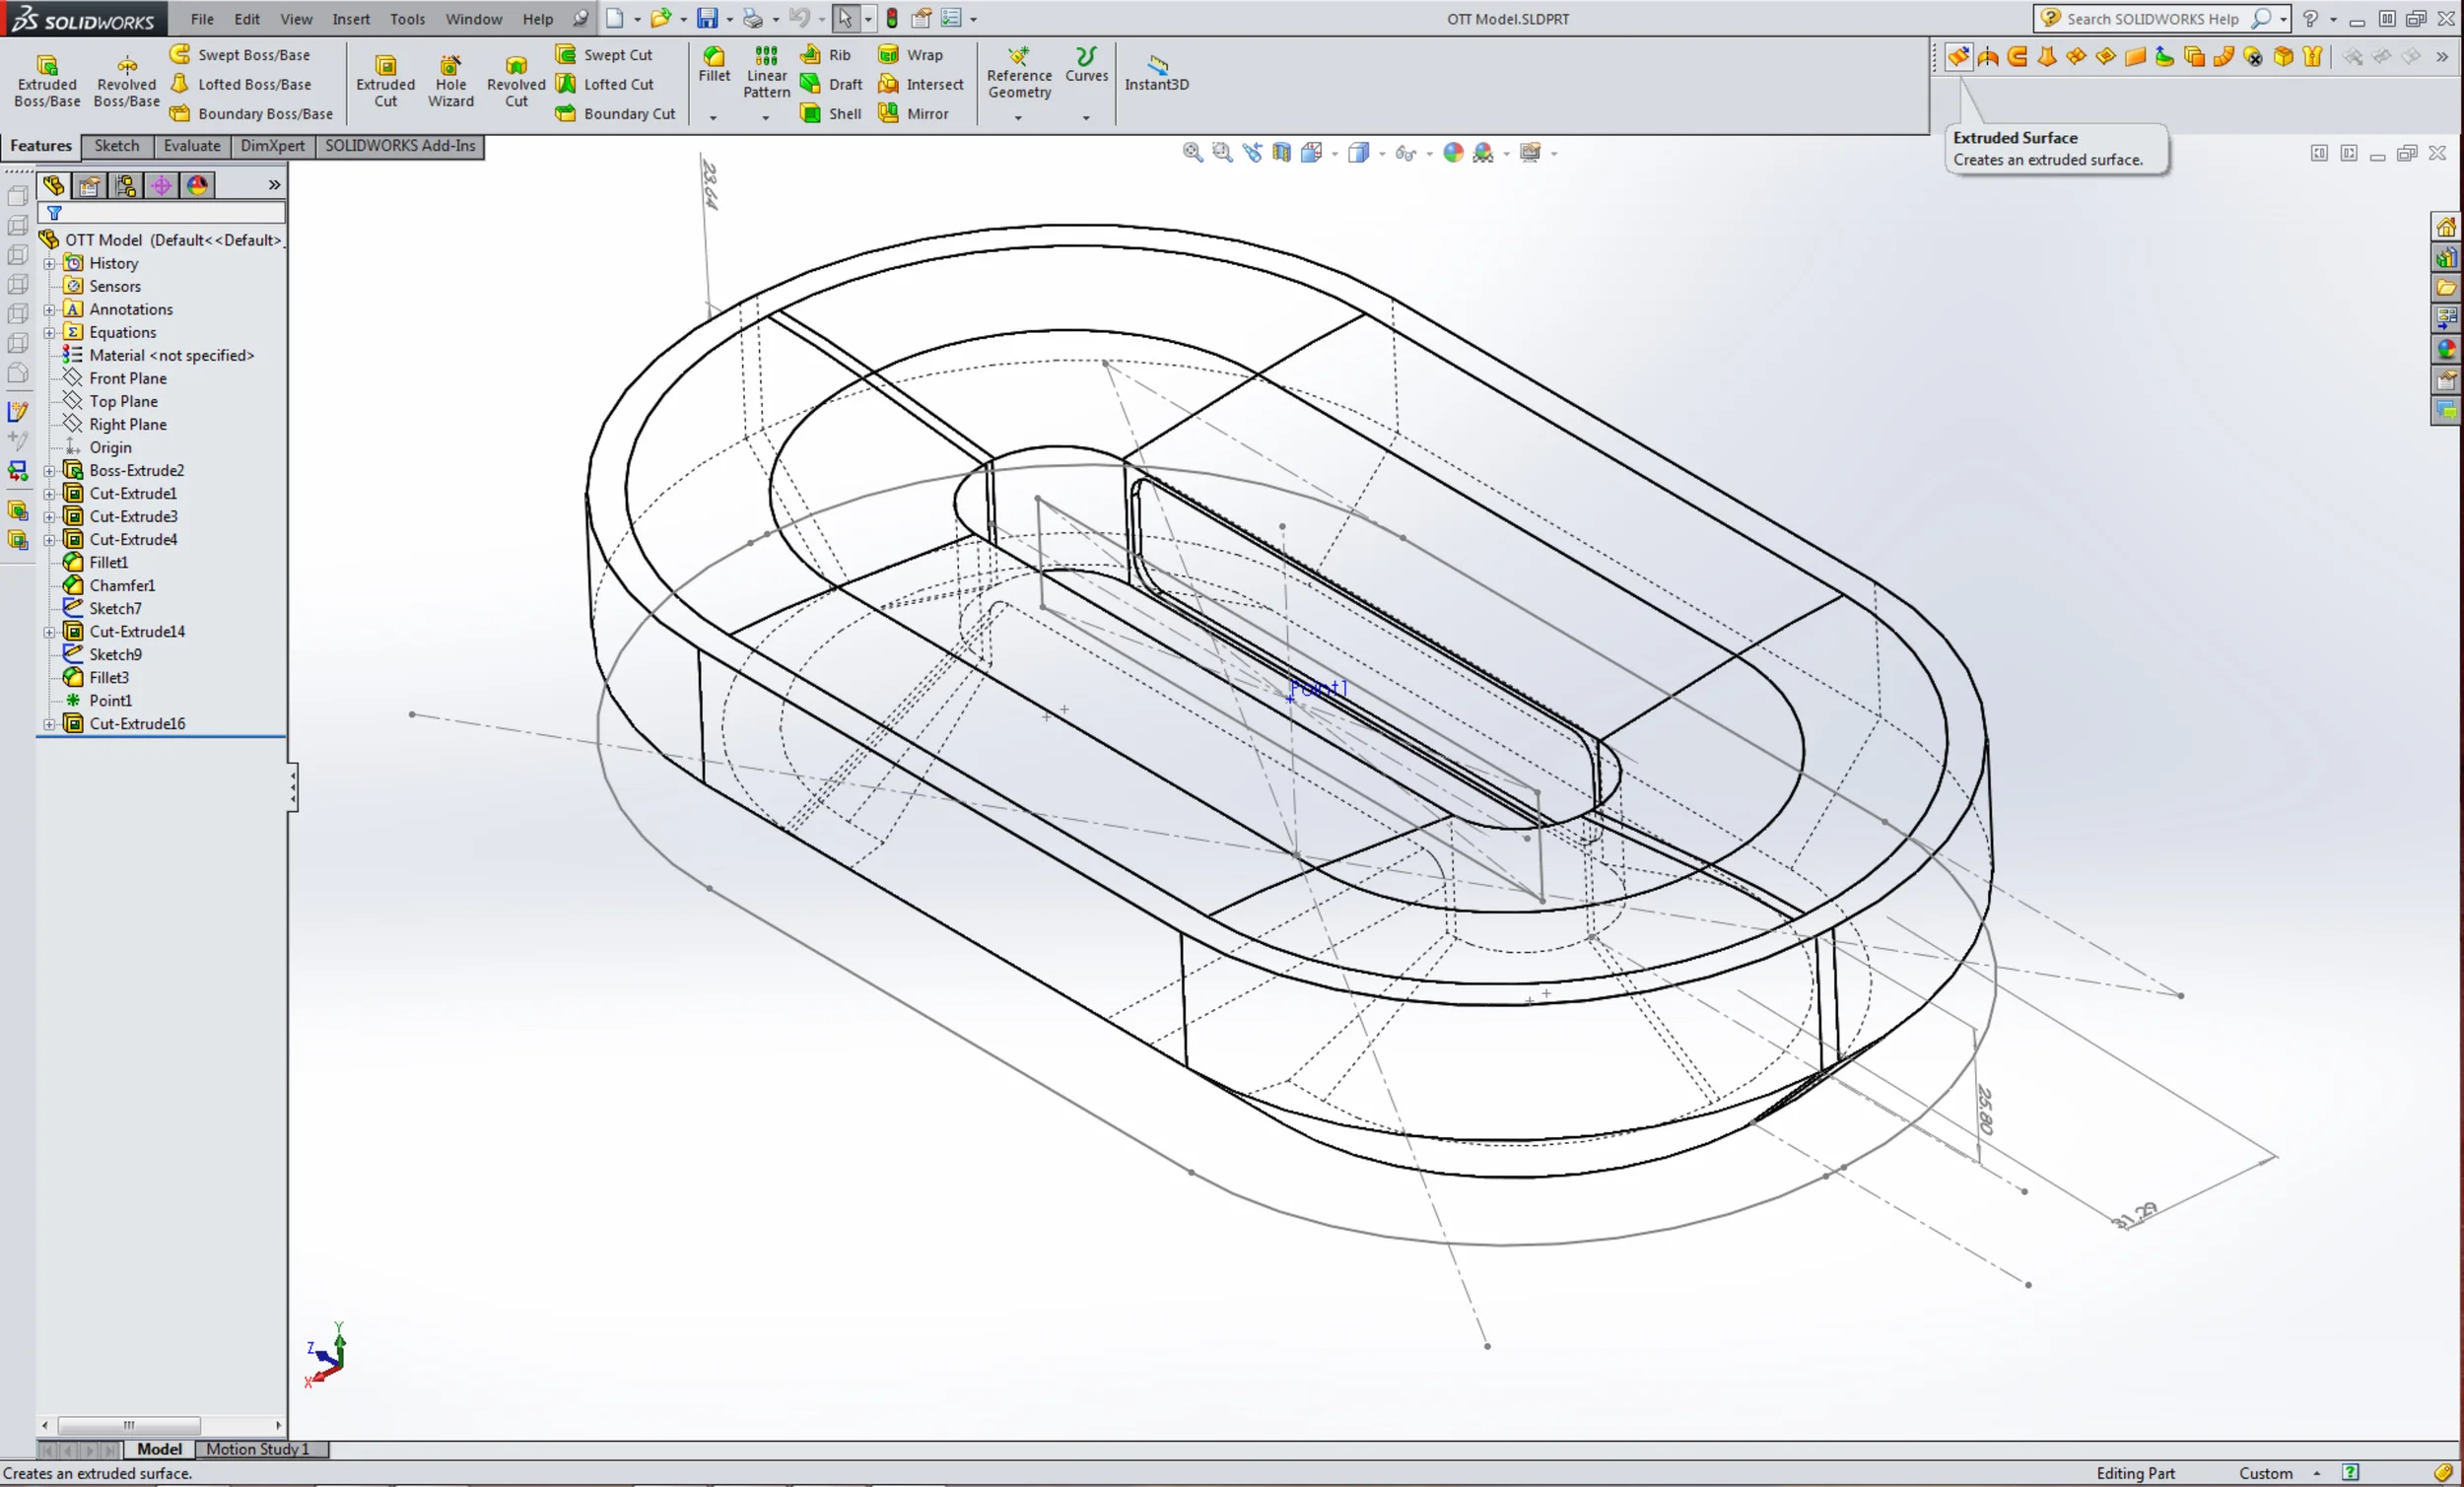Click the Extruded Cut tool
Image resolution: width=2464 pixels, height=1487 pixels.
[386, 80]
